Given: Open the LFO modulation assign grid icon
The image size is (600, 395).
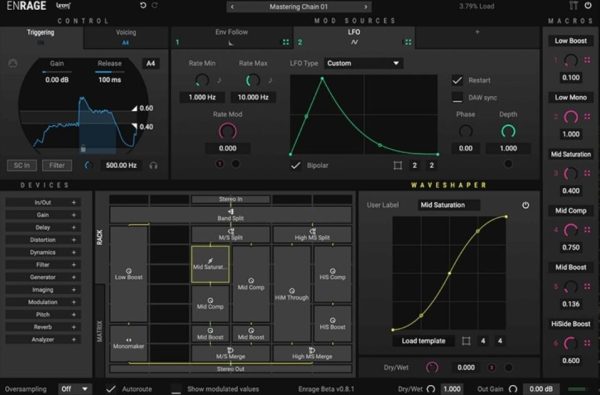Looking at the screenshot, I should 408,42.
